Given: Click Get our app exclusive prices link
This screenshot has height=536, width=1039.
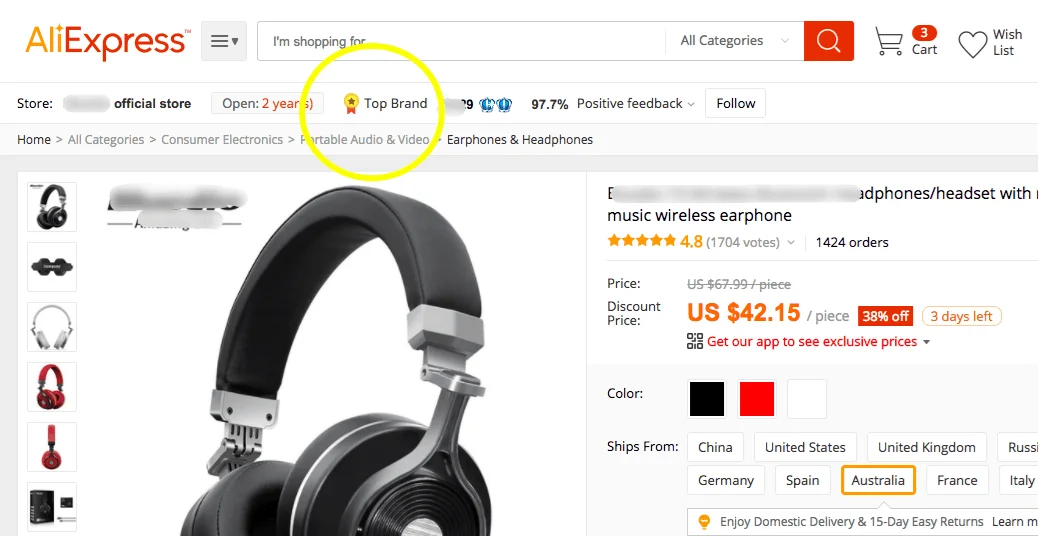Looking at the screenshot, I should click(812, 342).
